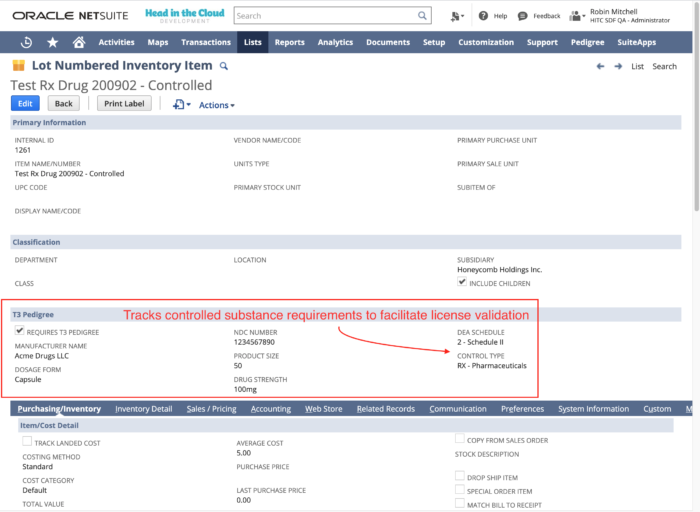Click the orange inventory item record icon
This screenshot has height=512, width=700.
pyautogui.click(x=19, y=66)
